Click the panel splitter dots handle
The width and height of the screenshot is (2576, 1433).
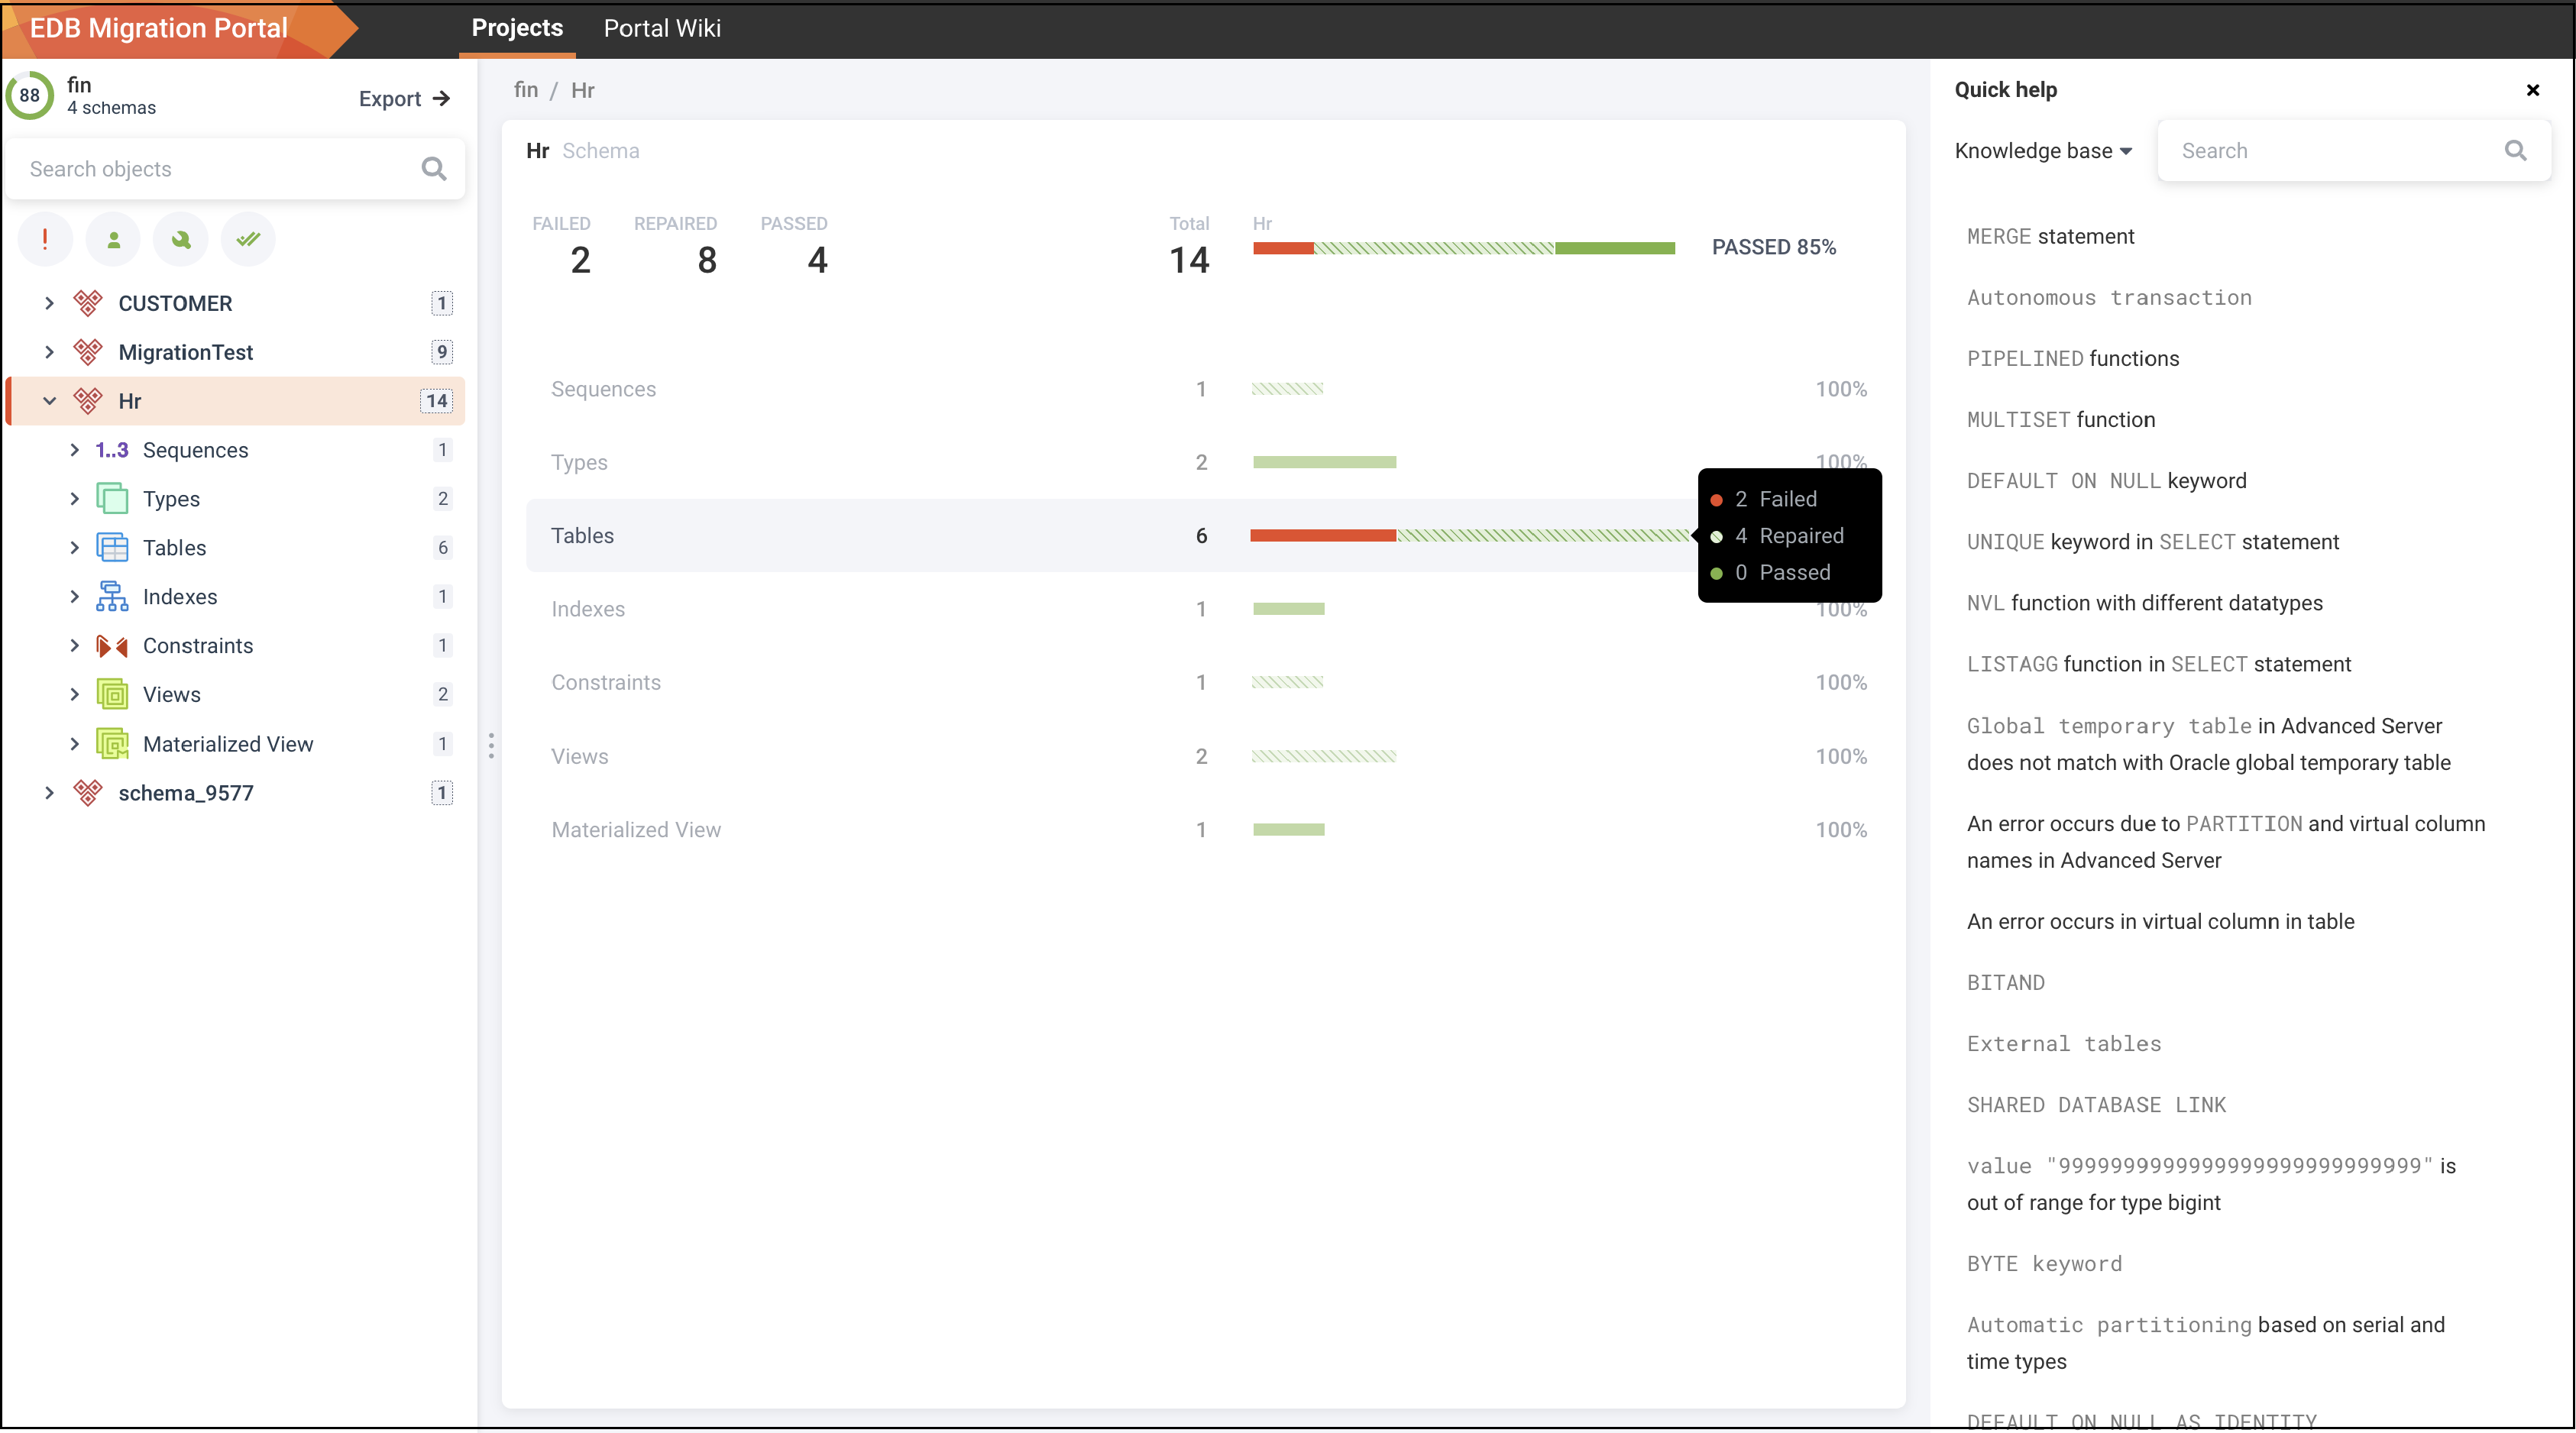point(491,745)
